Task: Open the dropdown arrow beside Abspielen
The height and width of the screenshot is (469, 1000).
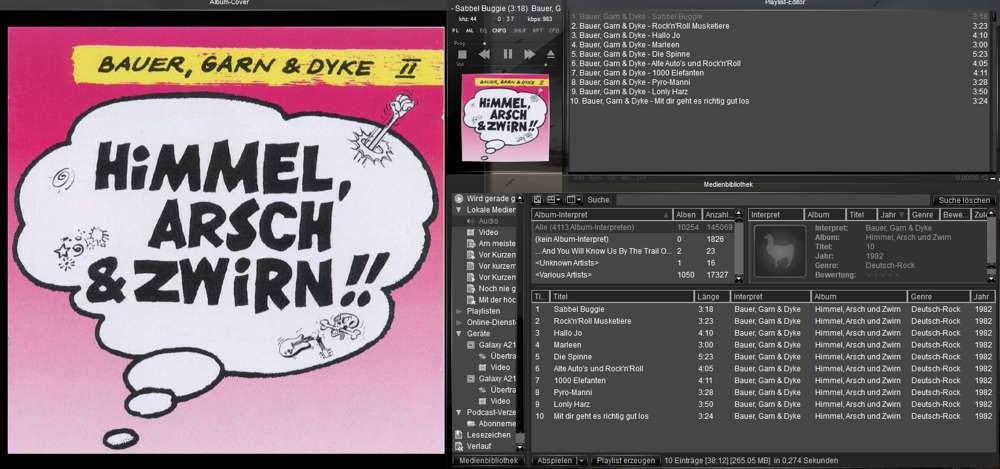Action: [581, 460]
